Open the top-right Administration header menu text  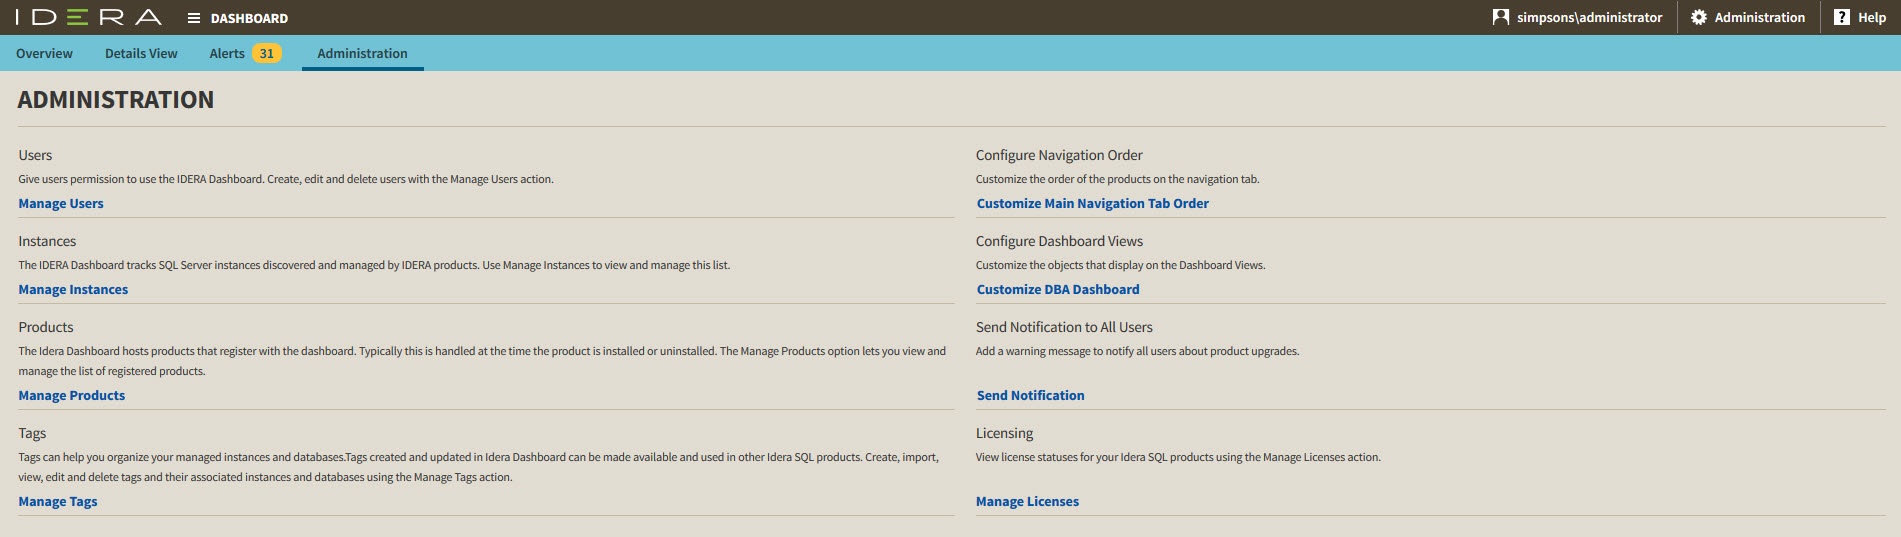[1759, 17]
